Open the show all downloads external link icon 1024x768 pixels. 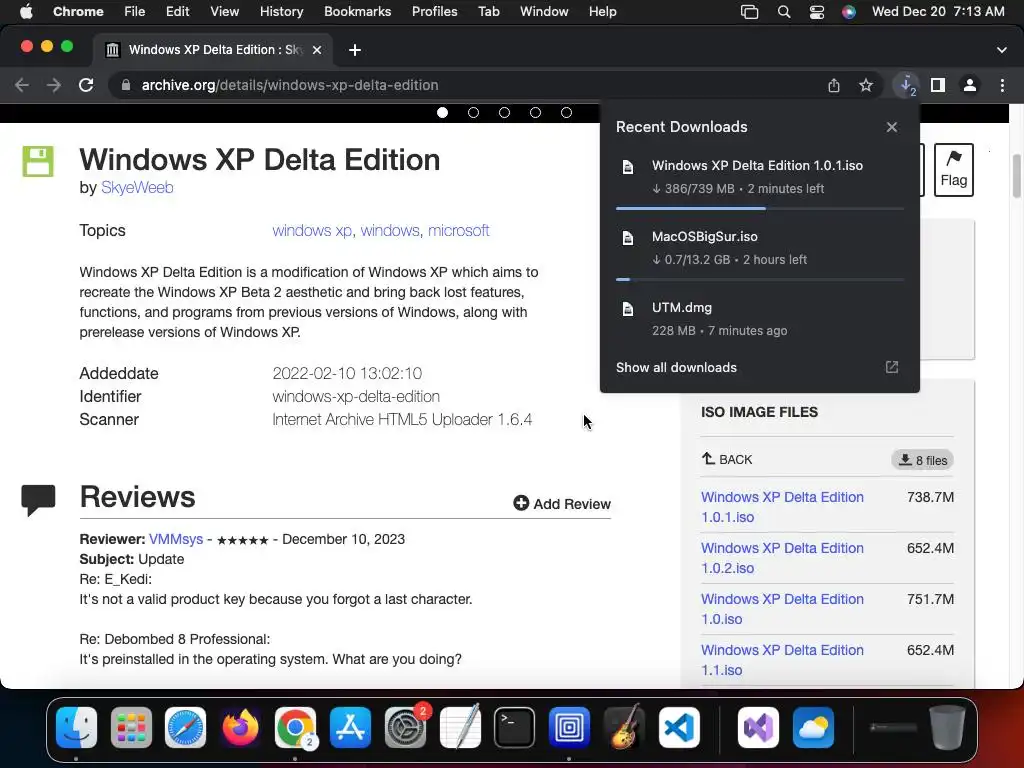(891, 367)
